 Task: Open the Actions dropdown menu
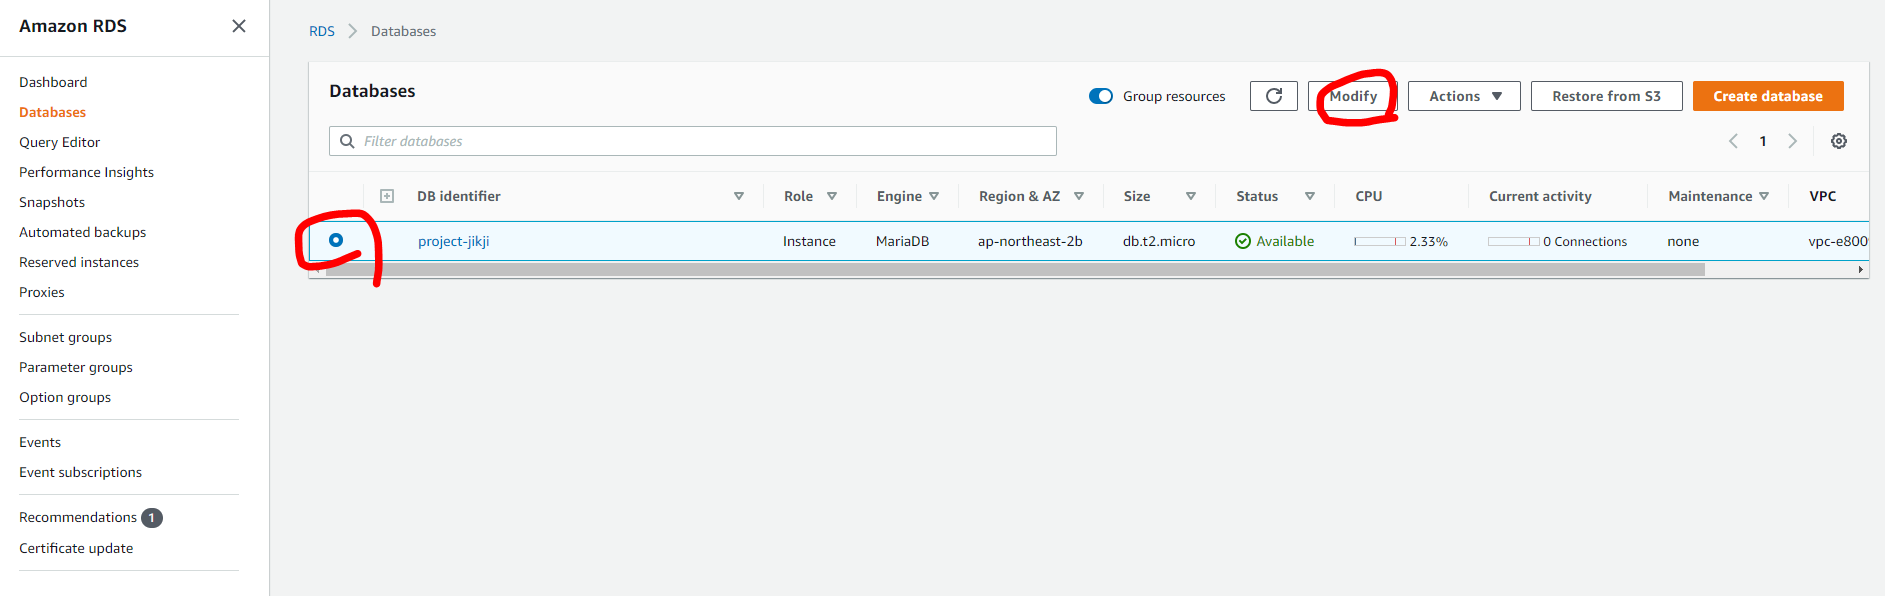click(1464, 96)
